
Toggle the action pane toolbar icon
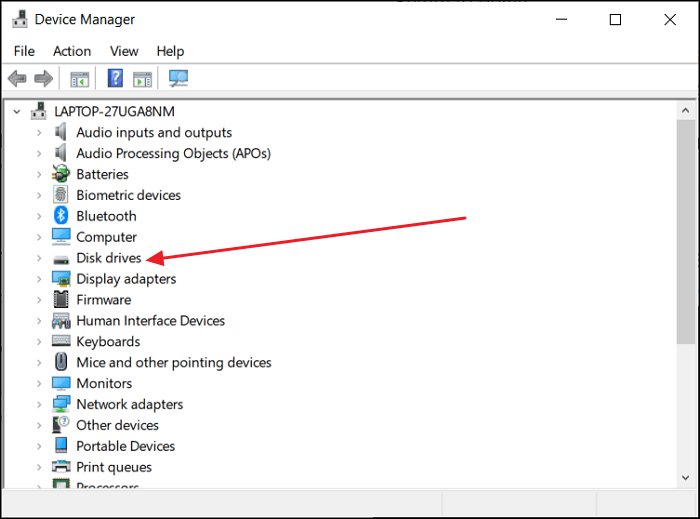(x=142, y=78)
